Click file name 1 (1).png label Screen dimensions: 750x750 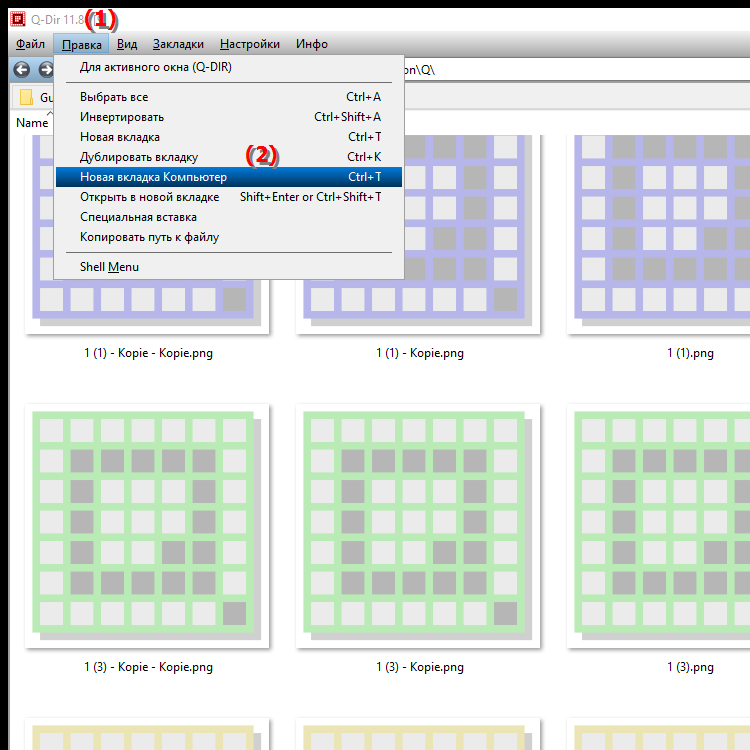coord(690,353)
